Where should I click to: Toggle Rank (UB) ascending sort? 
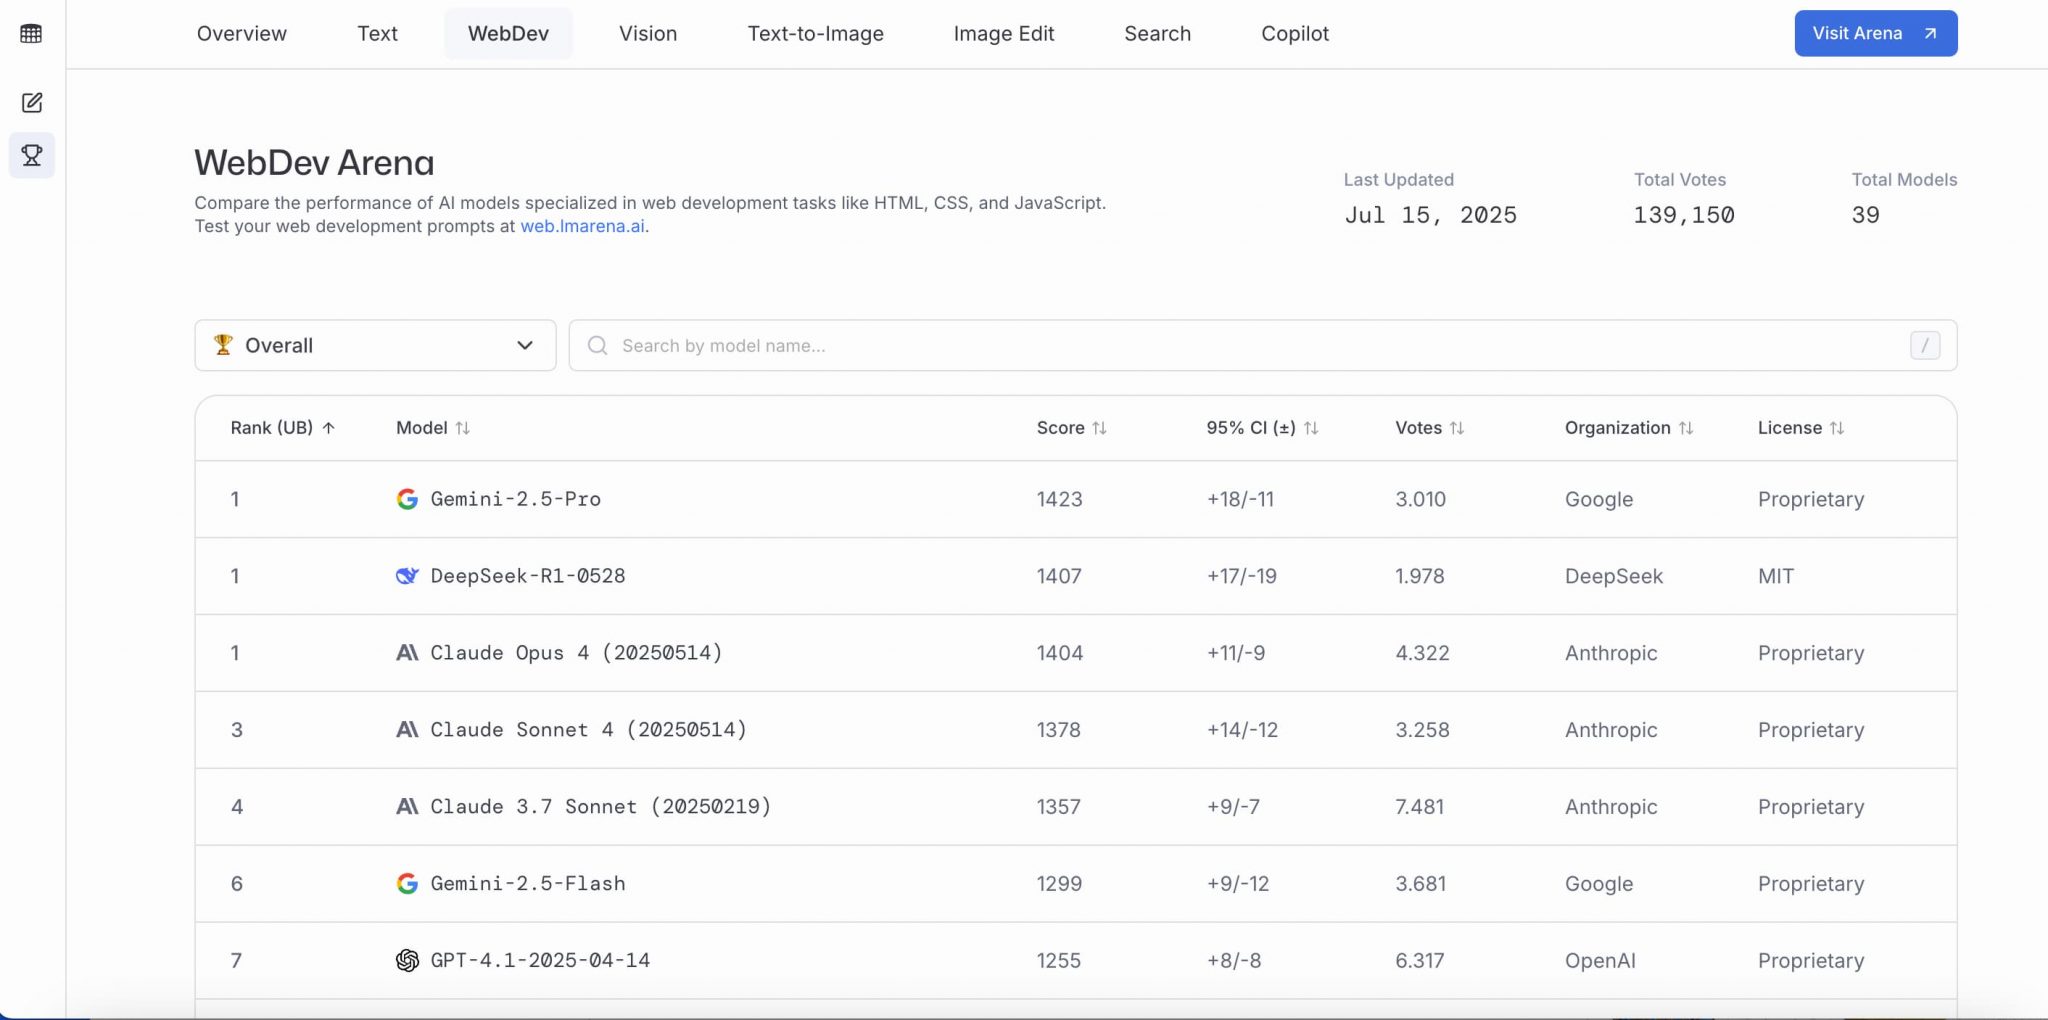(x=328, y=428)
